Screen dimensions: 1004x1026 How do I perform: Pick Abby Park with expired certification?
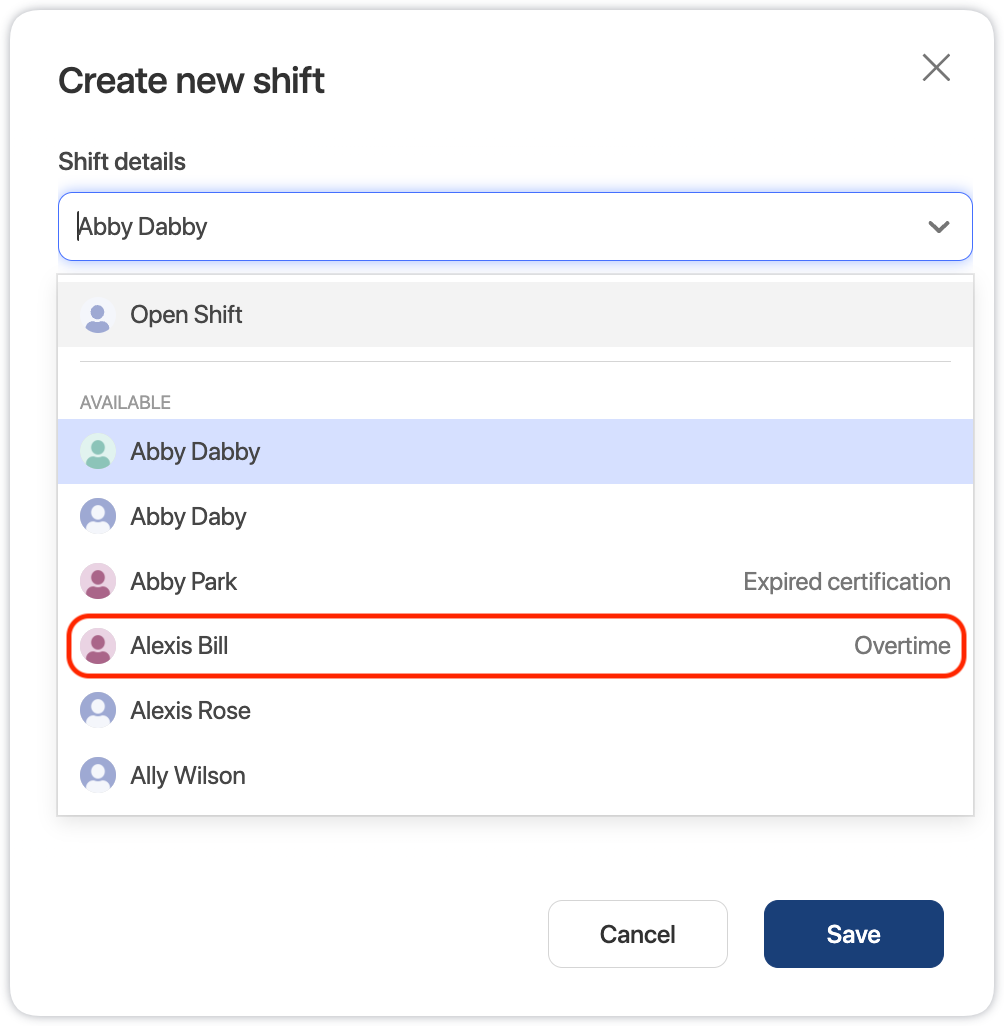pyautogui.click(x=515, y=581)
